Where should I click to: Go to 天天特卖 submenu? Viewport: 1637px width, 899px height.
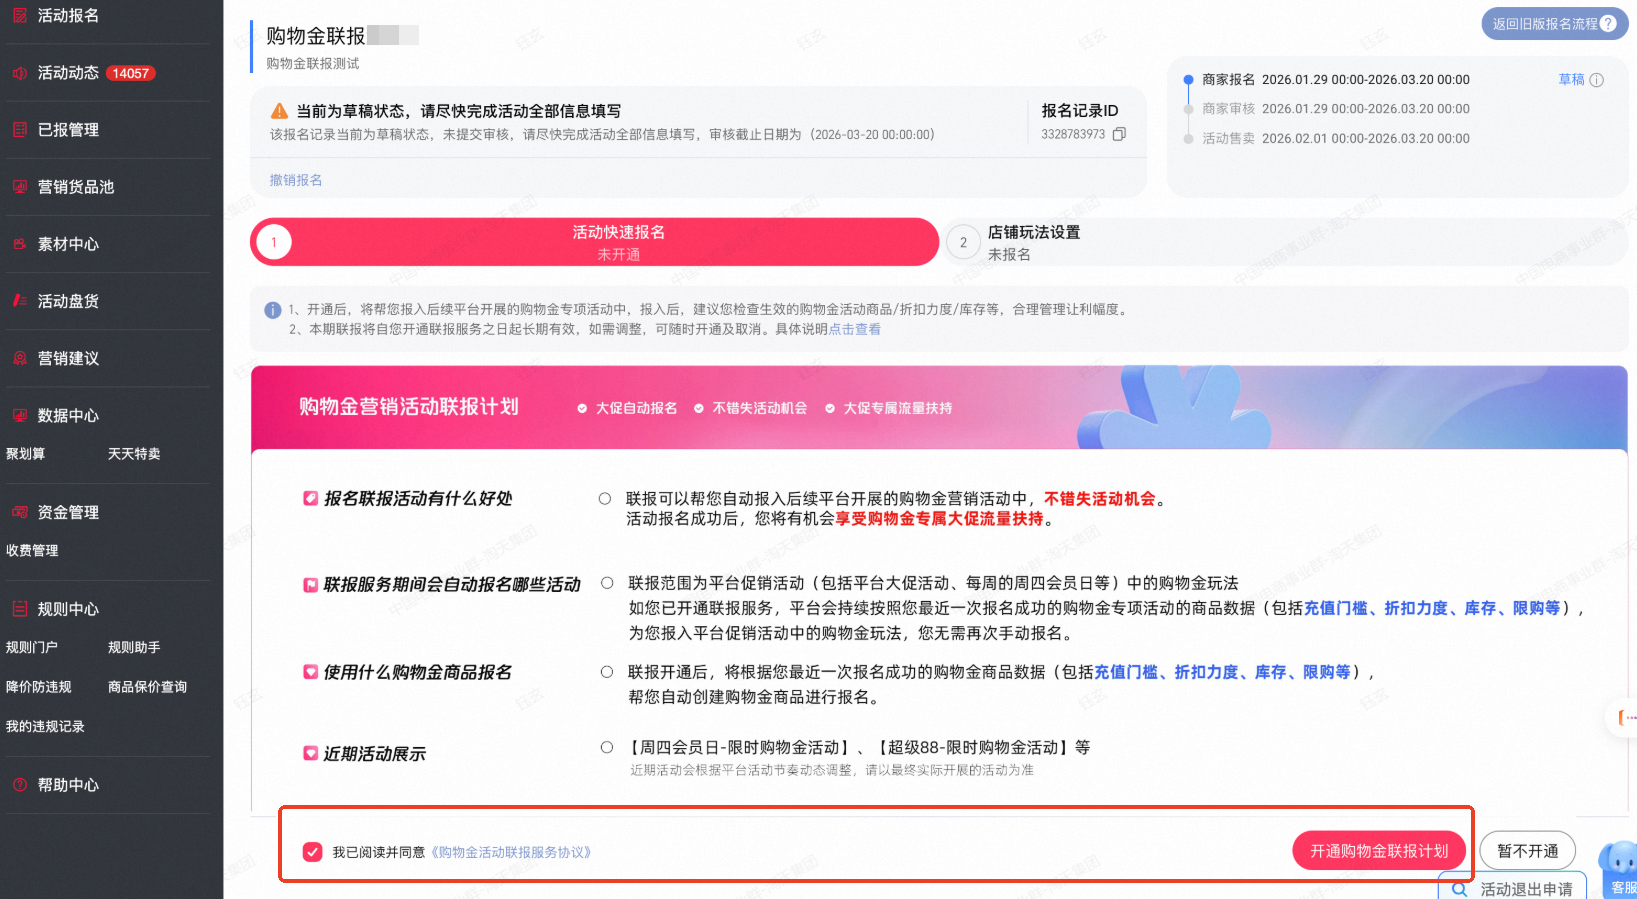tap(134, 453)
